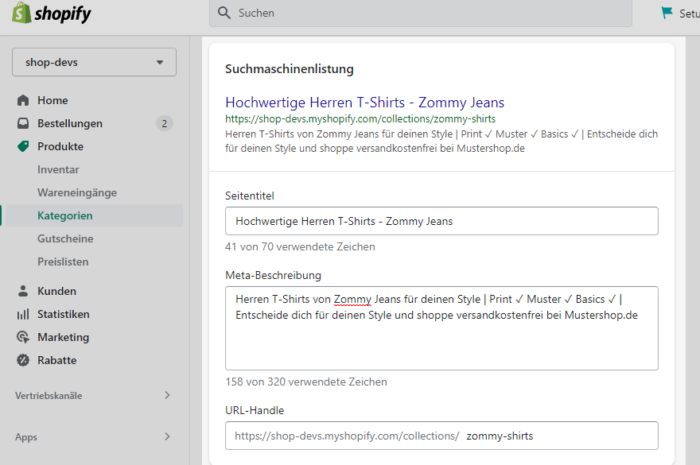
Task: Click the Suchmaschinenlistung heading
Action: (289, 69)
